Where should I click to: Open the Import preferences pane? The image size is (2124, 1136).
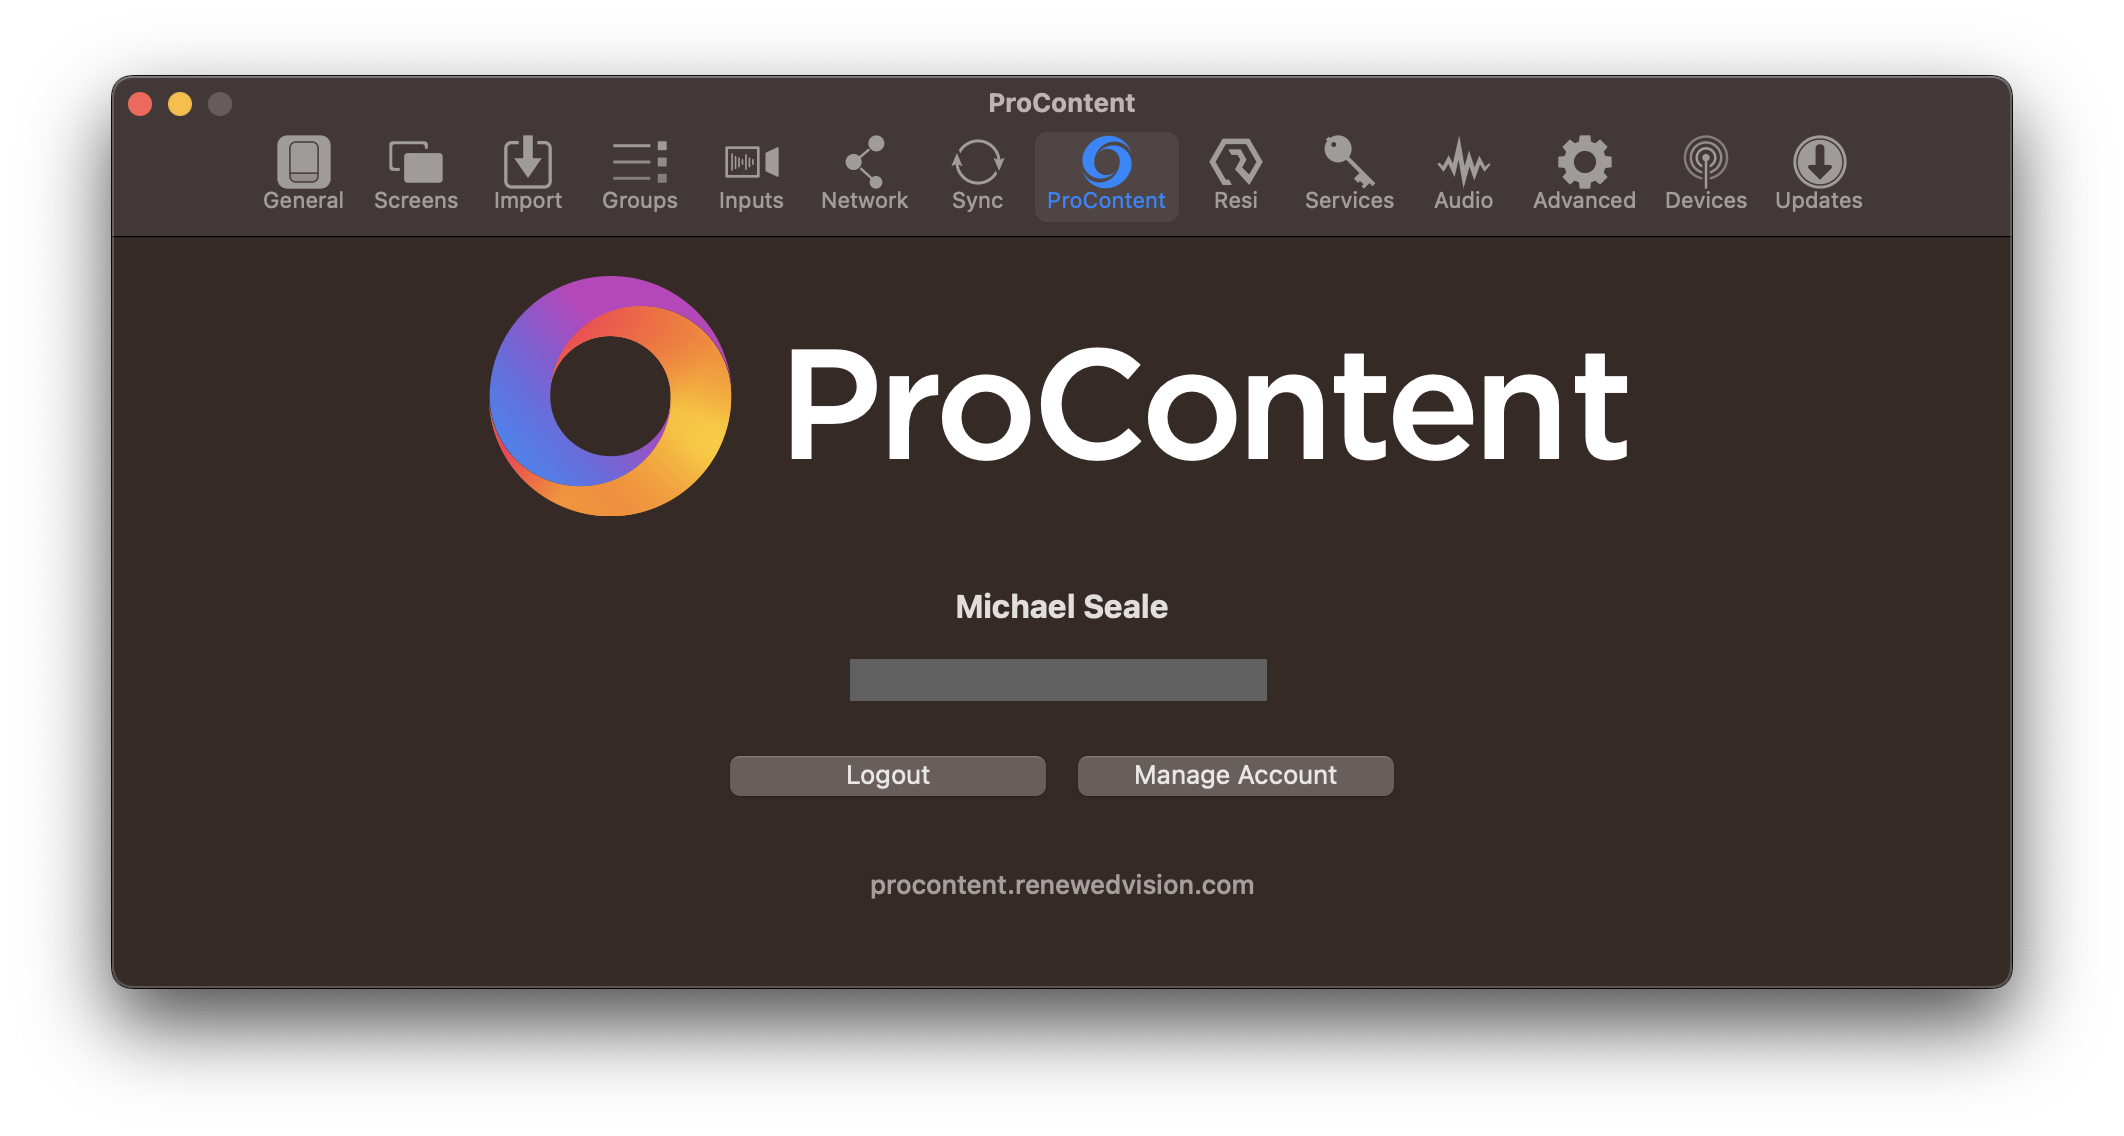coord(527,175)
